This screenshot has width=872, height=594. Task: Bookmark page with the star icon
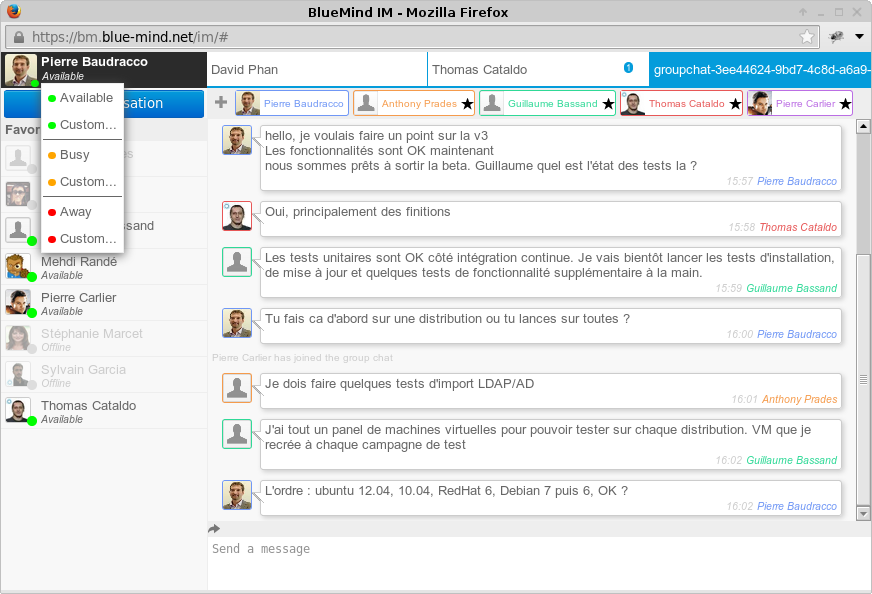click(807, 37)
